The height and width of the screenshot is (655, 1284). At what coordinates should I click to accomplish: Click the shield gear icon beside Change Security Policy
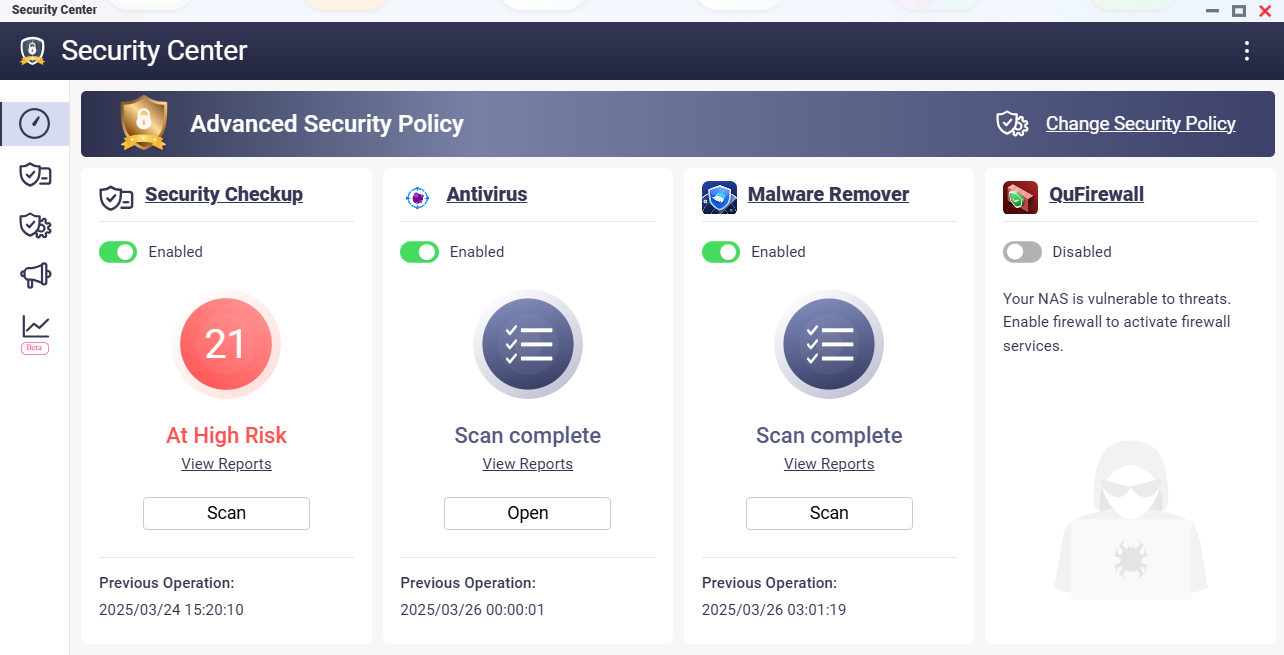click(x=1012, y=123)
